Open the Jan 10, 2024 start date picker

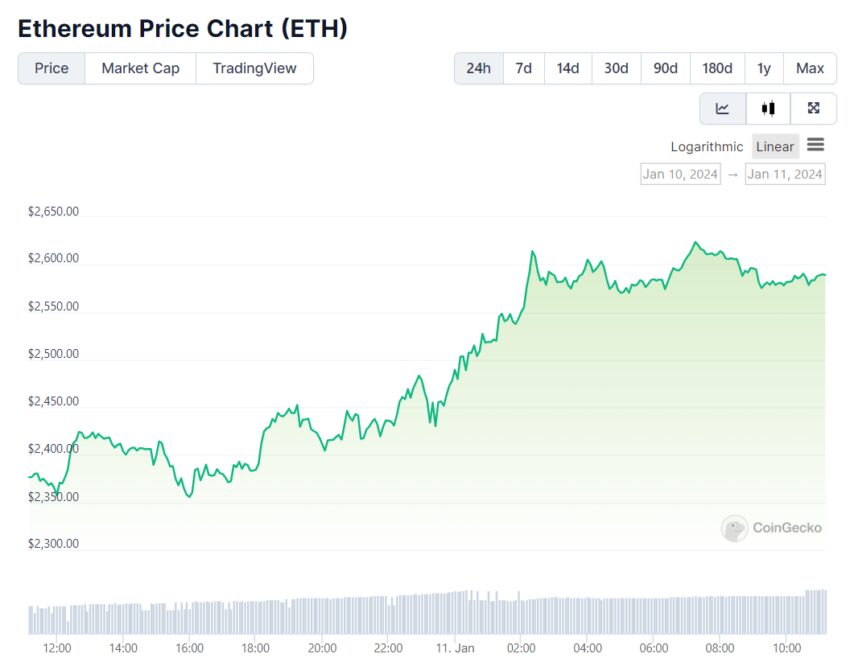click(x=681, y=174)
